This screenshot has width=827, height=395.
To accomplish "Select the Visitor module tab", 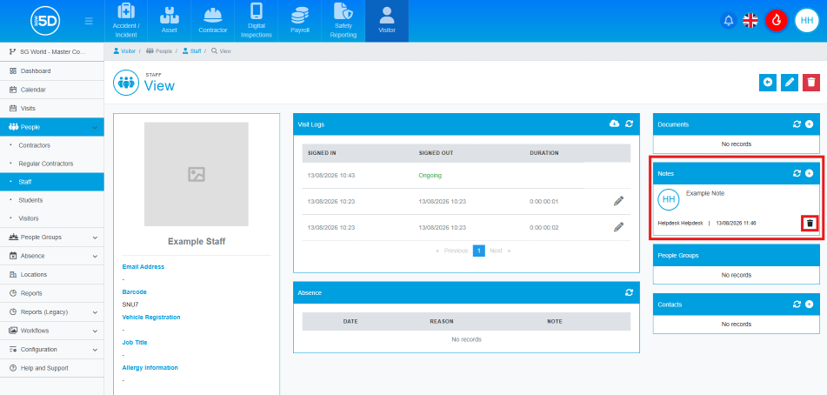I will [x=387, y=21].
